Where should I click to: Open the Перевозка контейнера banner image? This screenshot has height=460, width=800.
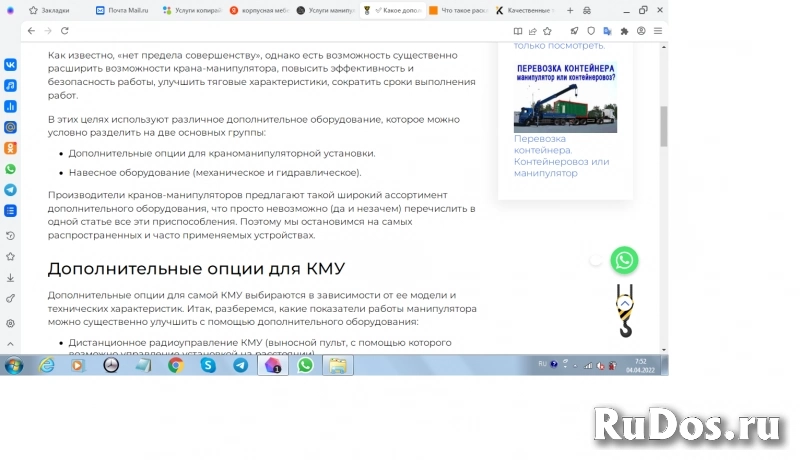tap(565, 97)
